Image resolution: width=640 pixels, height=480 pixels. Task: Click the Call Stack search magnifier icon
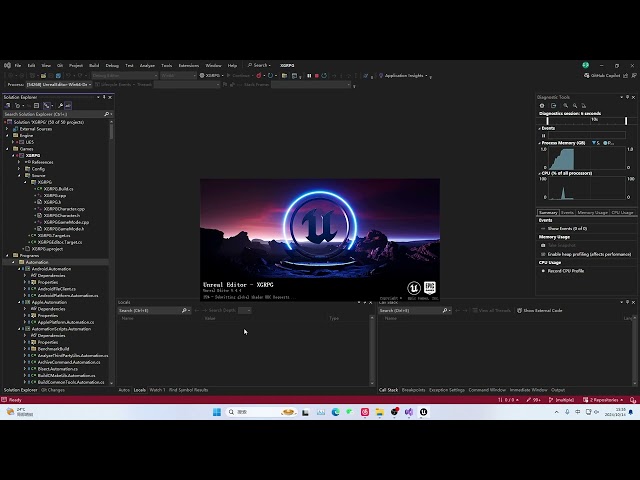tap(445, 311)
